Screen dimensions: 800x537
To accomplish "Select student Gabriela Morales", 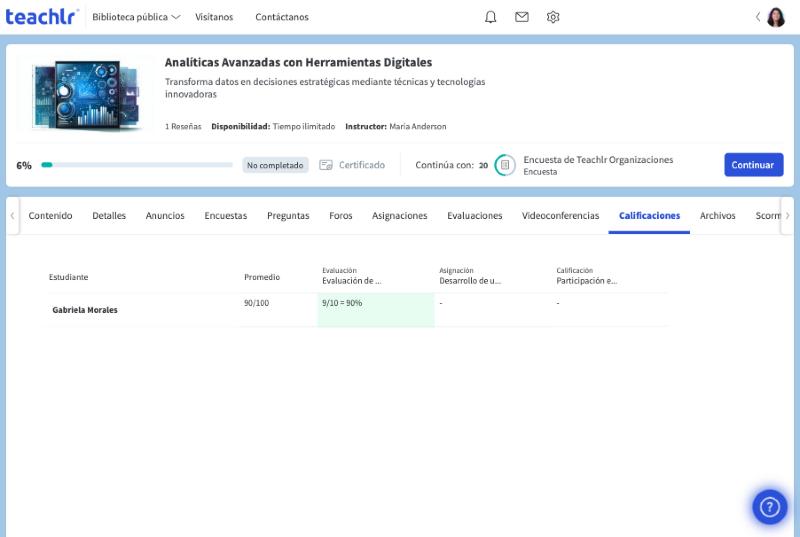I will click(x=85, y=310).
